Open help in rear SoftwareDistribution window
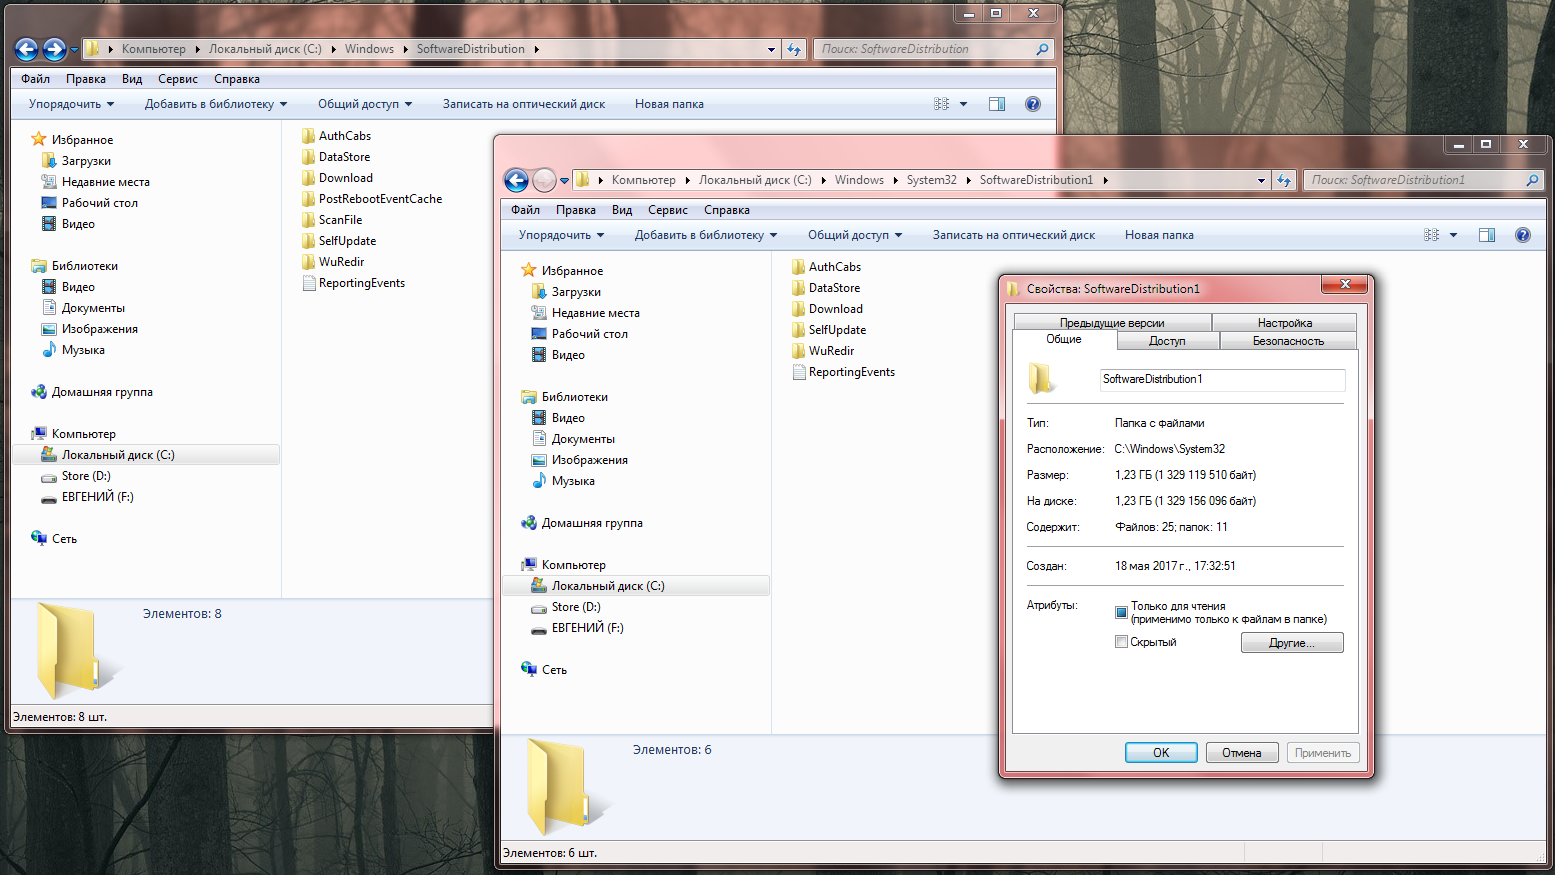This screenshot has width=1555, height=875. pos(1033,104)
